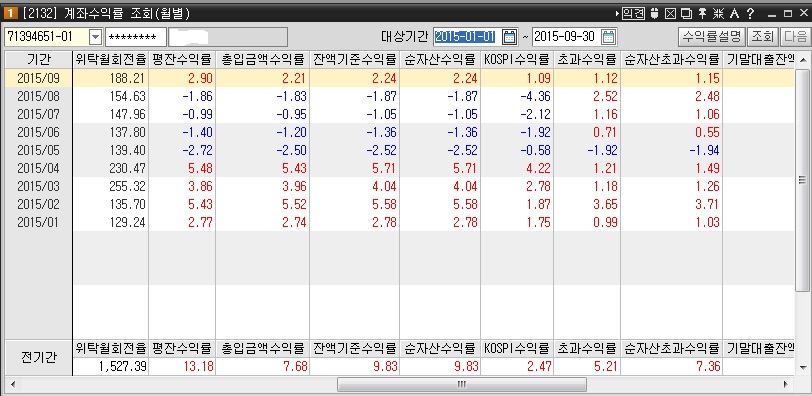Click the horizontal scrollbar left arrow
The width and height of the screenshot is (812, 396).
[12, 385]
